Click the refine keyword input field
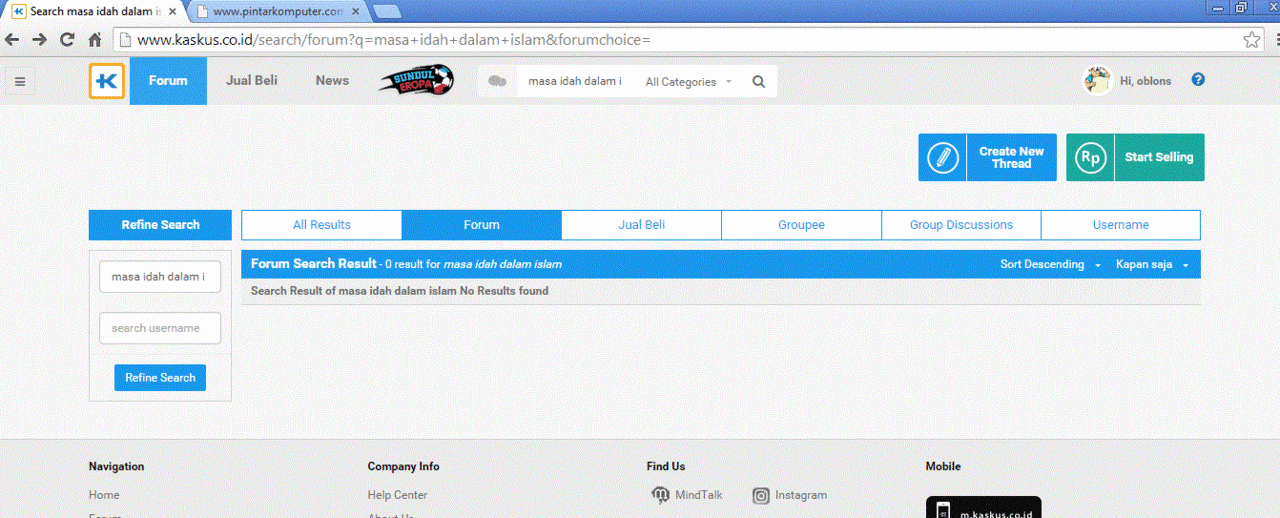Image resolution: width=1280 pixels, height=518 pixels. (x=160, y=277)
